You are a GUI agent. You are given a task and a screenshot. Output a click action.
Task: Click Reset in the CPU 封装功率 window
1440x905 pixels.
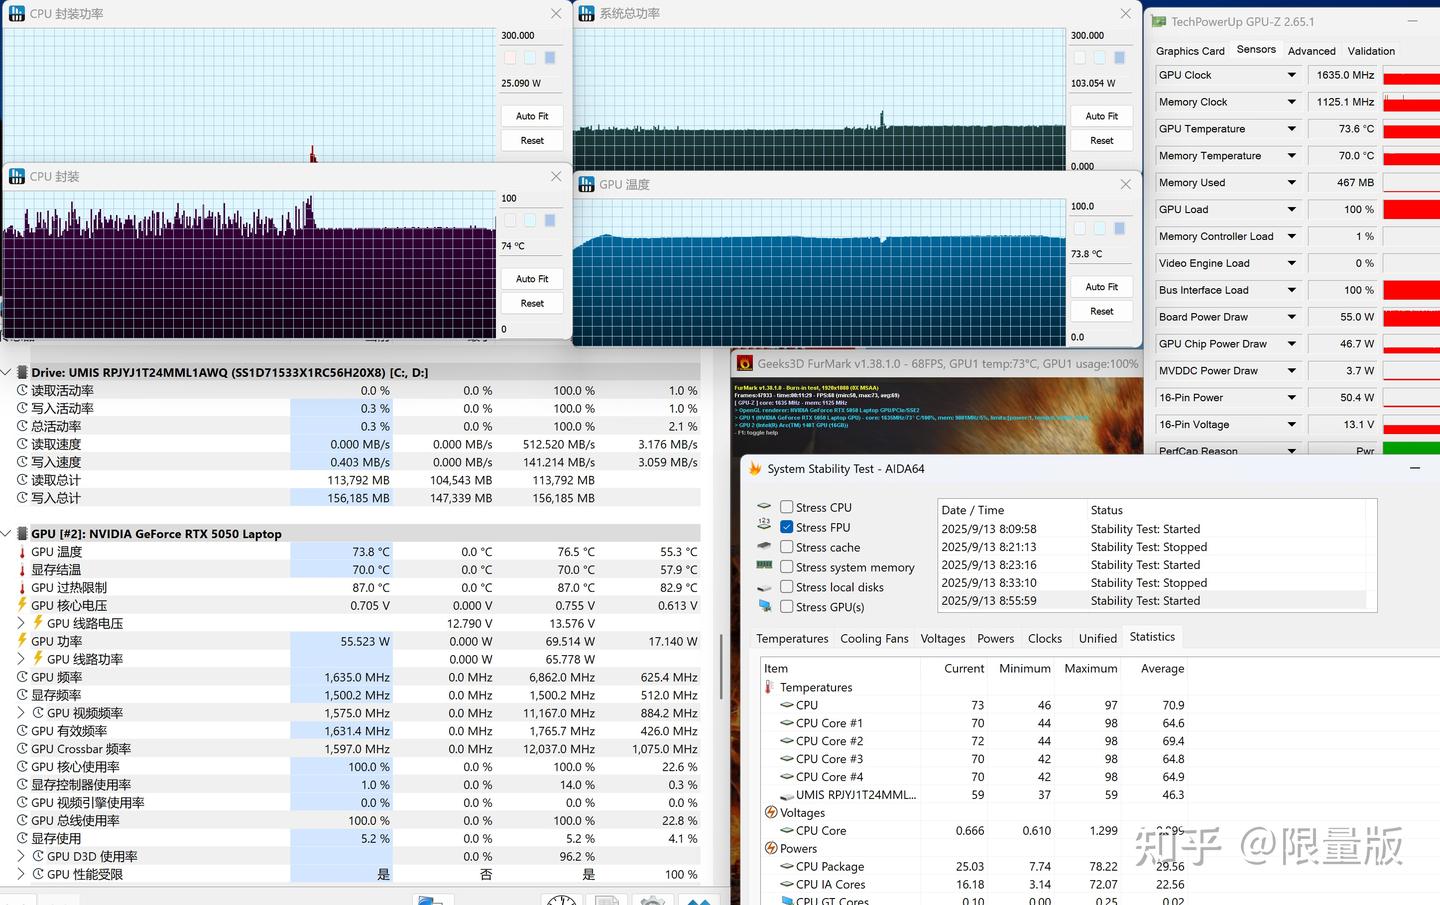point(532,141)
